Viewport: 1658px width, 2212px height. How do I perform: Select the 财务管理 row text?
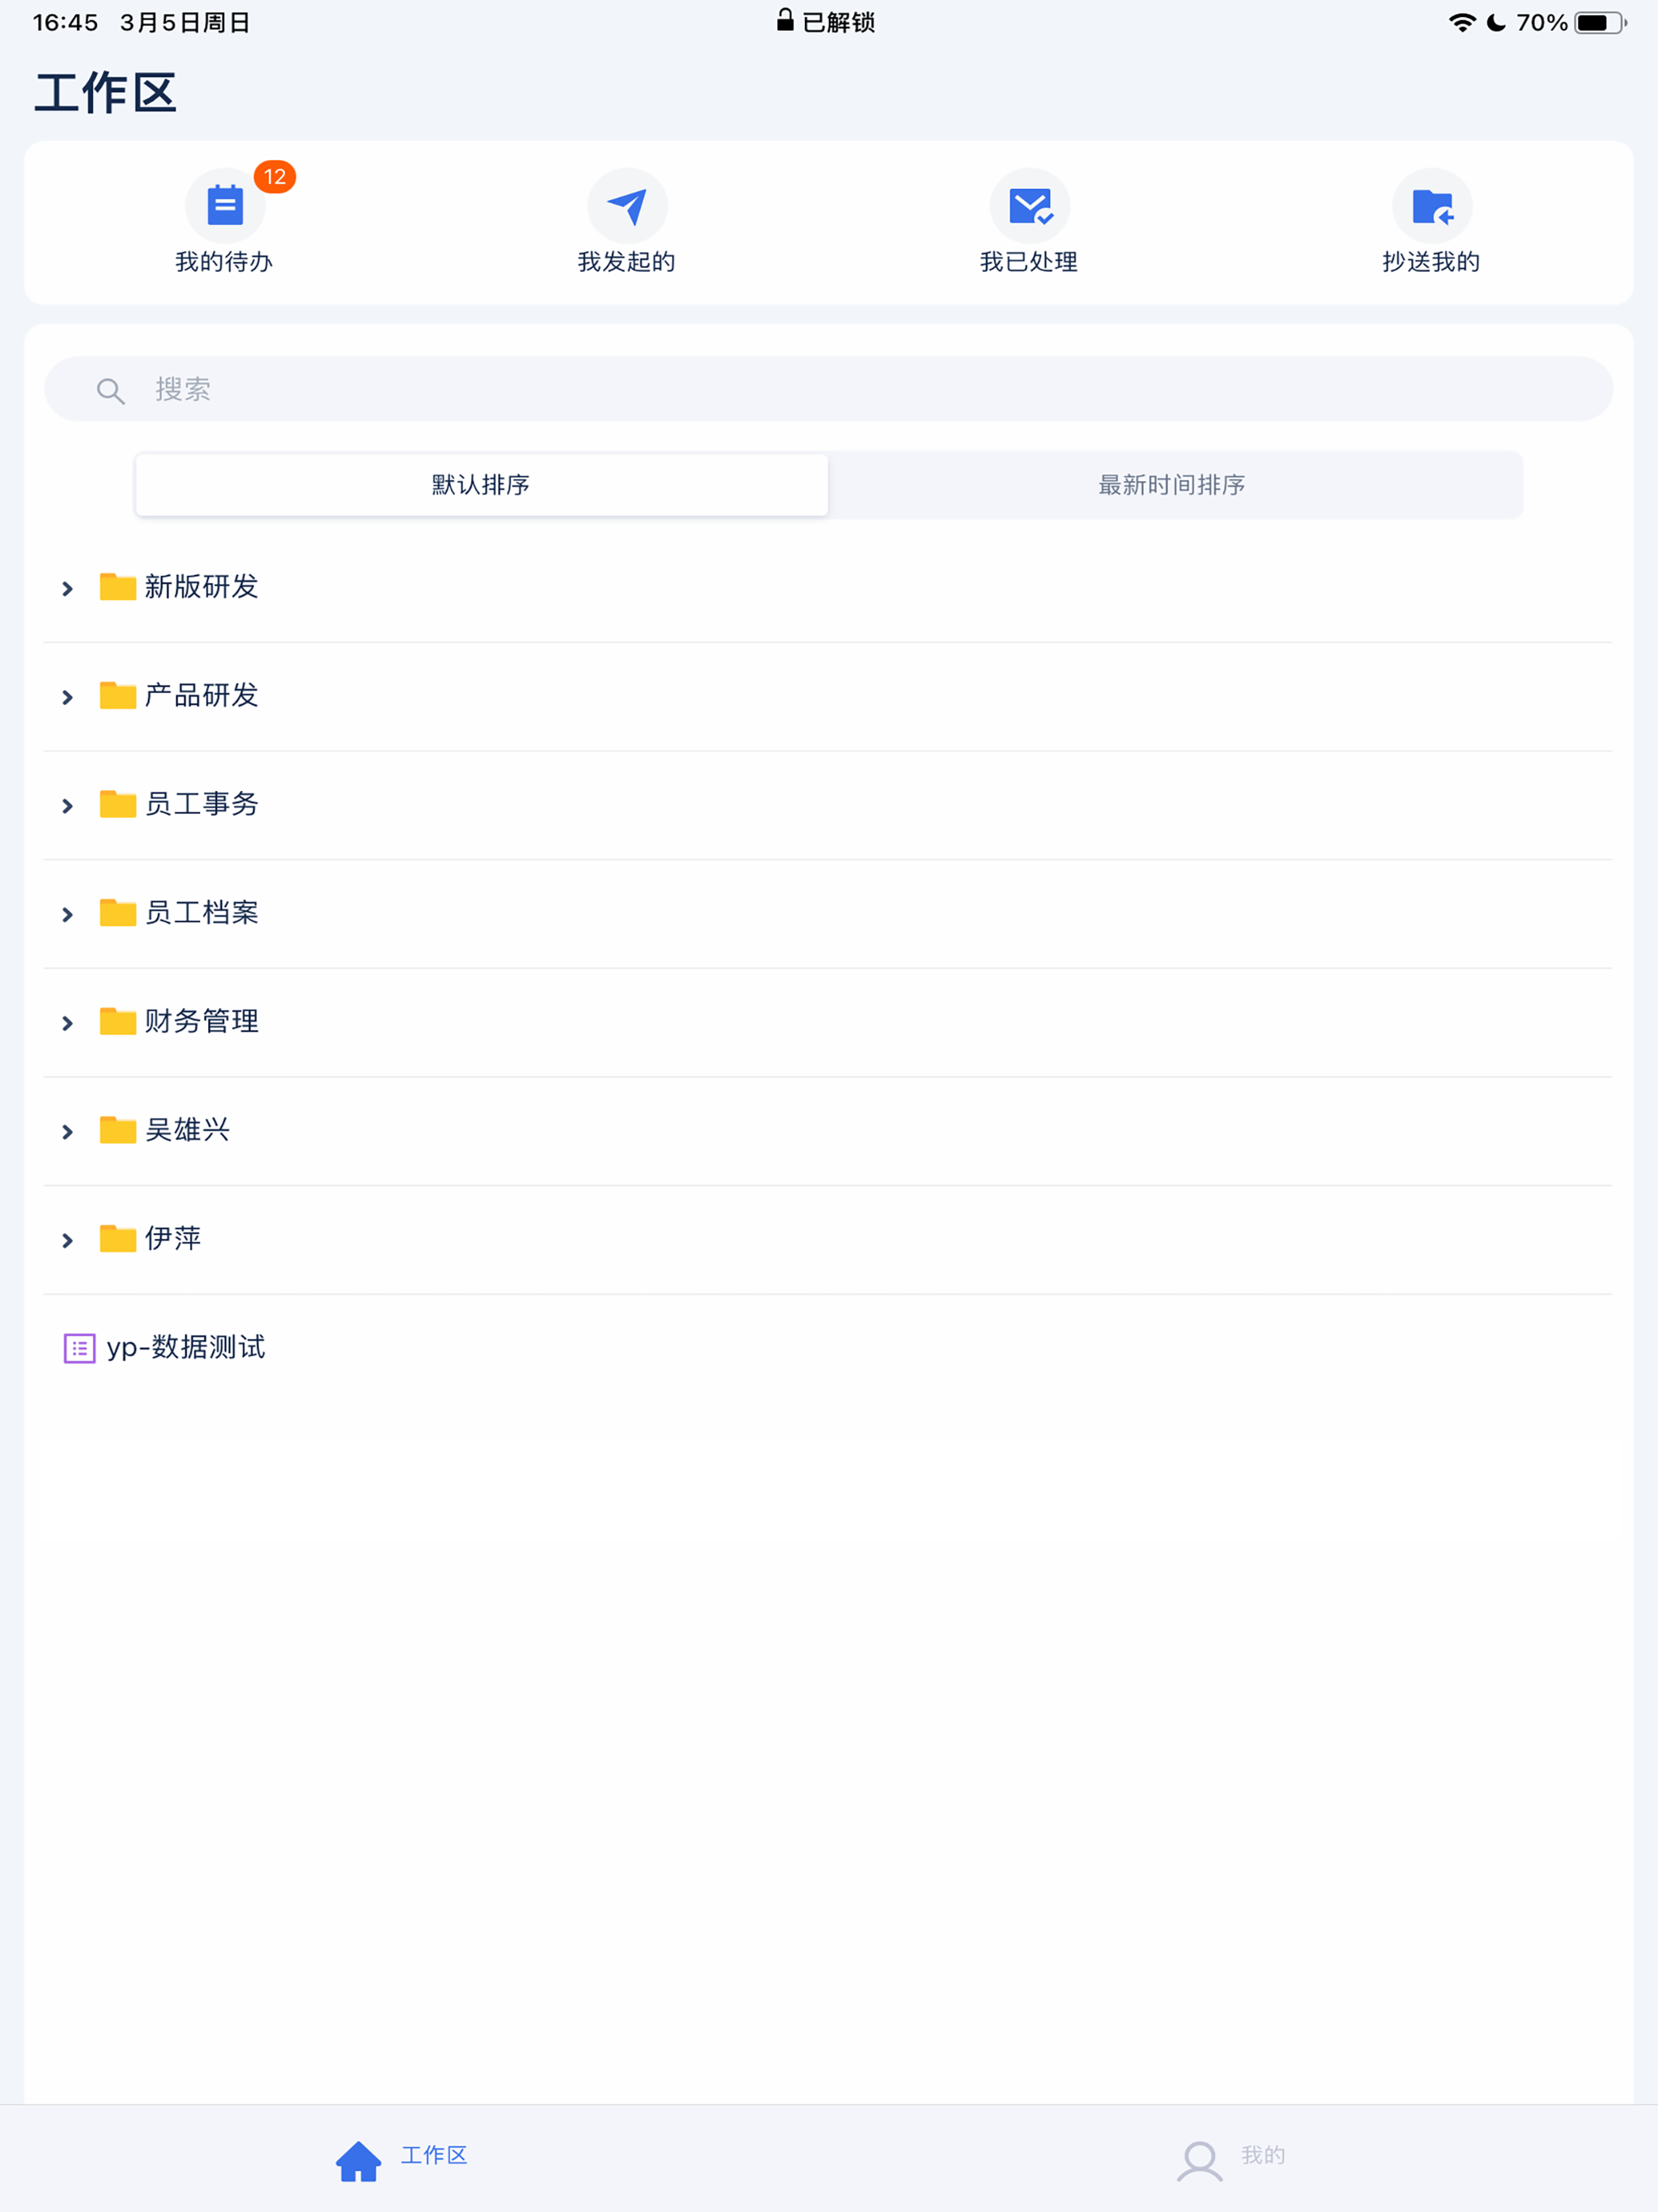[x=202, y=1021]
